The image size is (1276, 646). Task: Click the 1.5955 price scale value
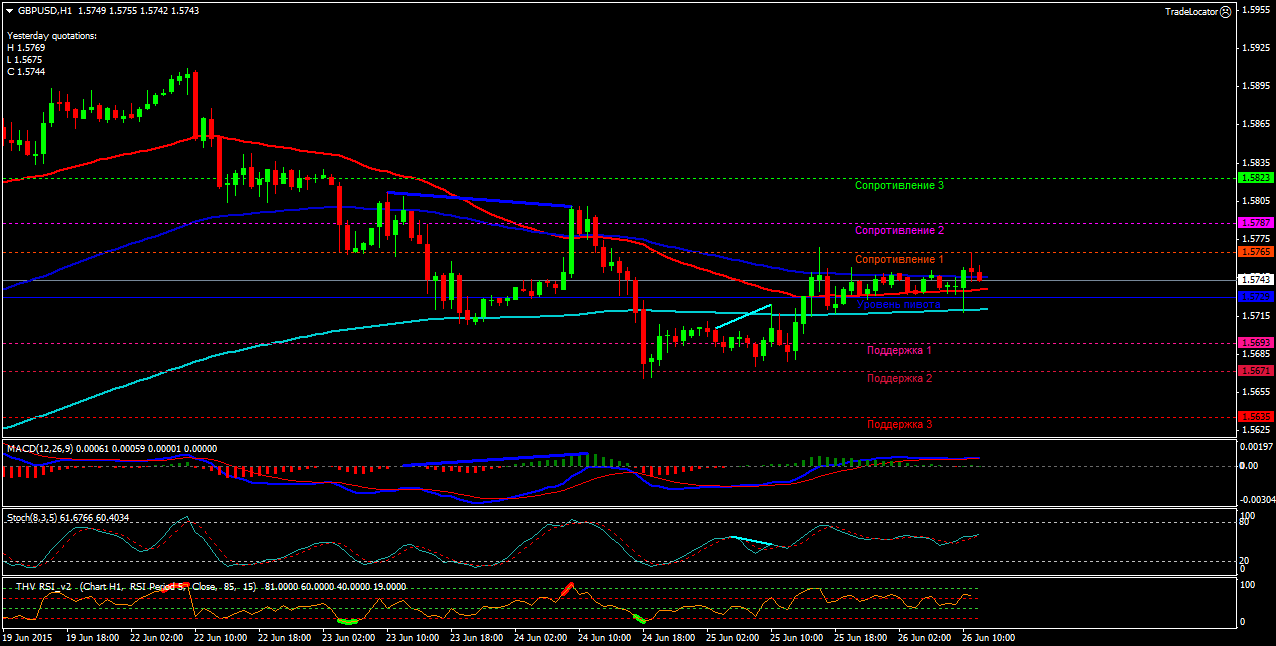[1255, 9]
